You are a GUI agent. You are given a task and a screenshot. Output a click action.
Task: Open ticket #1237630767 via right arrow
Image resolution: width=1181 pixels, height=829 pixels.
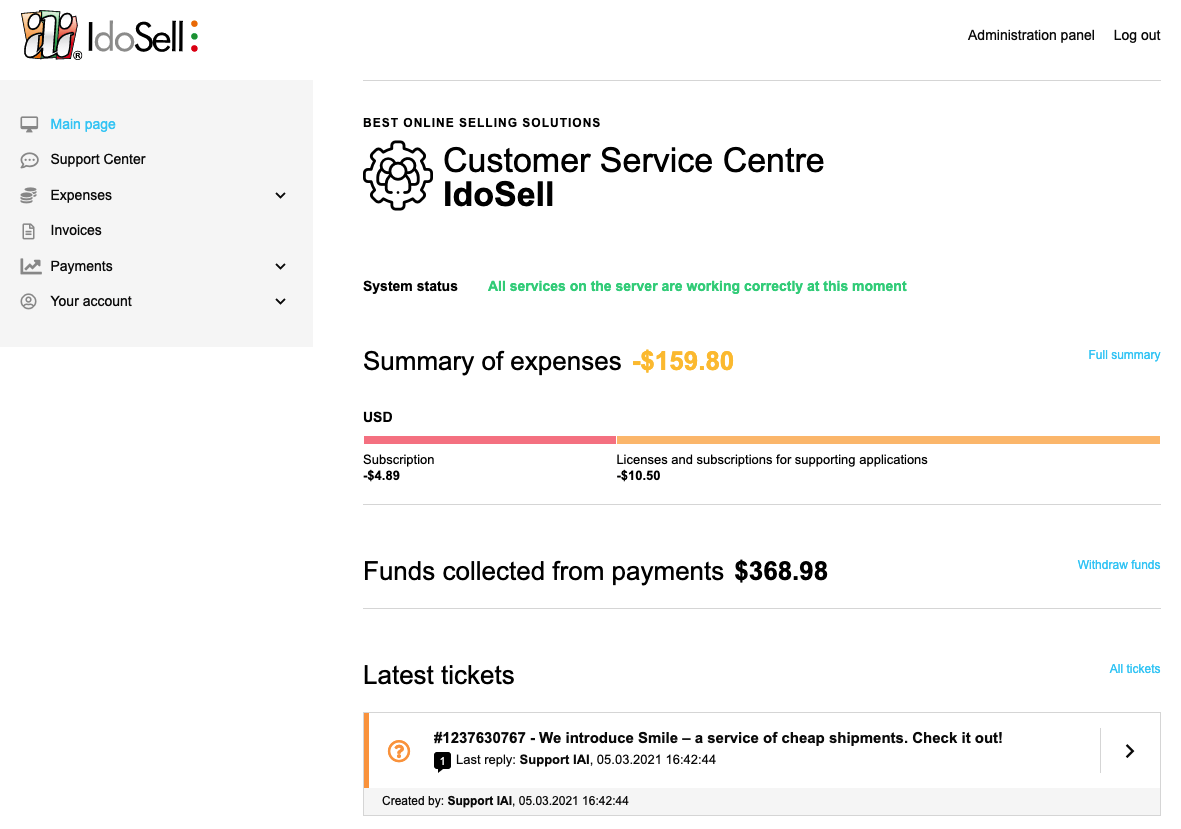(1130, 751)
